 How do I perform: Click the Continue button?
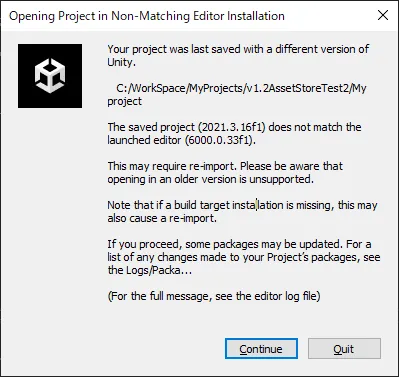261,349
